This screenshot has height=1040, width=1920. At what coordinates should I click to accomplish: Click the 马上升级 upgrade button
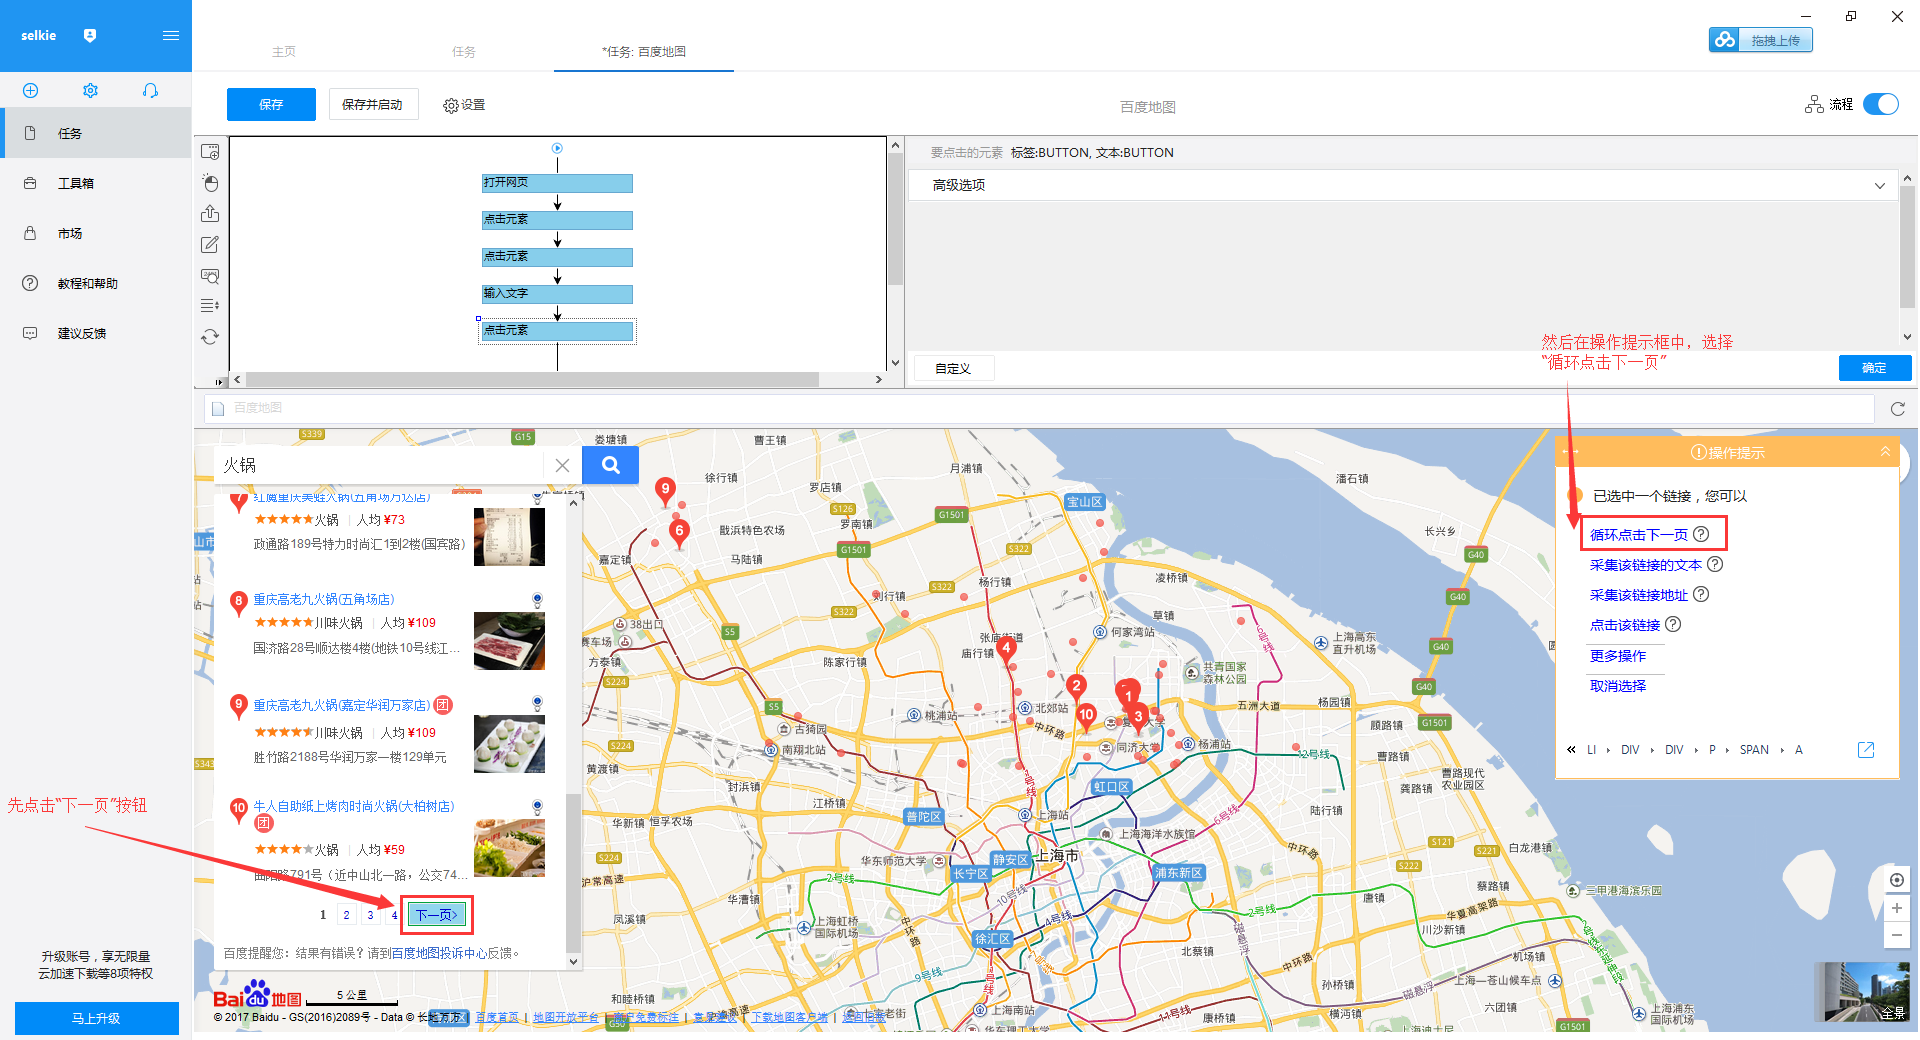click(x=96, y=1018)
